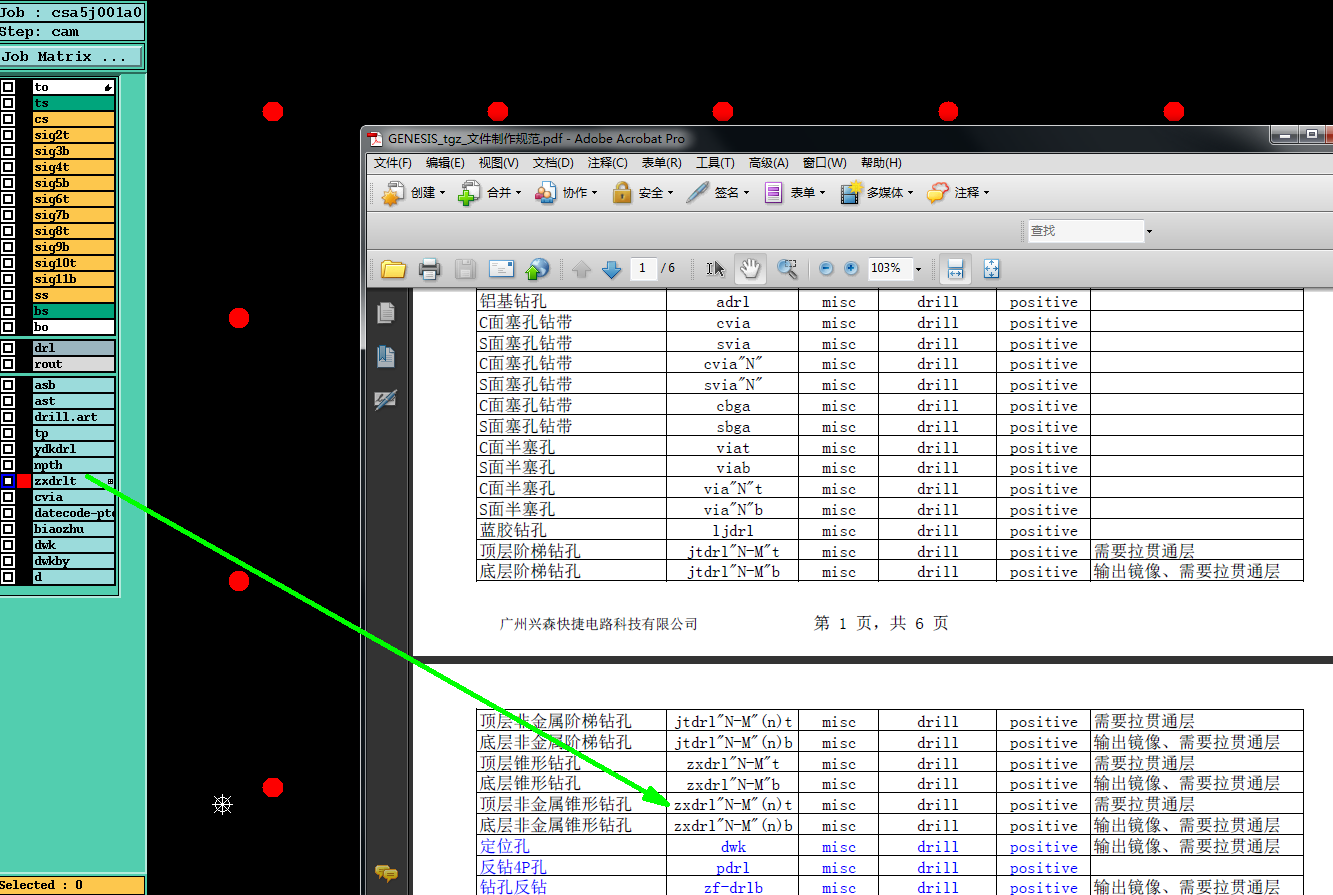This screenshot has height=895, width=1333.
Task: Click the 查找 search field
Action: click(1085, 231)
